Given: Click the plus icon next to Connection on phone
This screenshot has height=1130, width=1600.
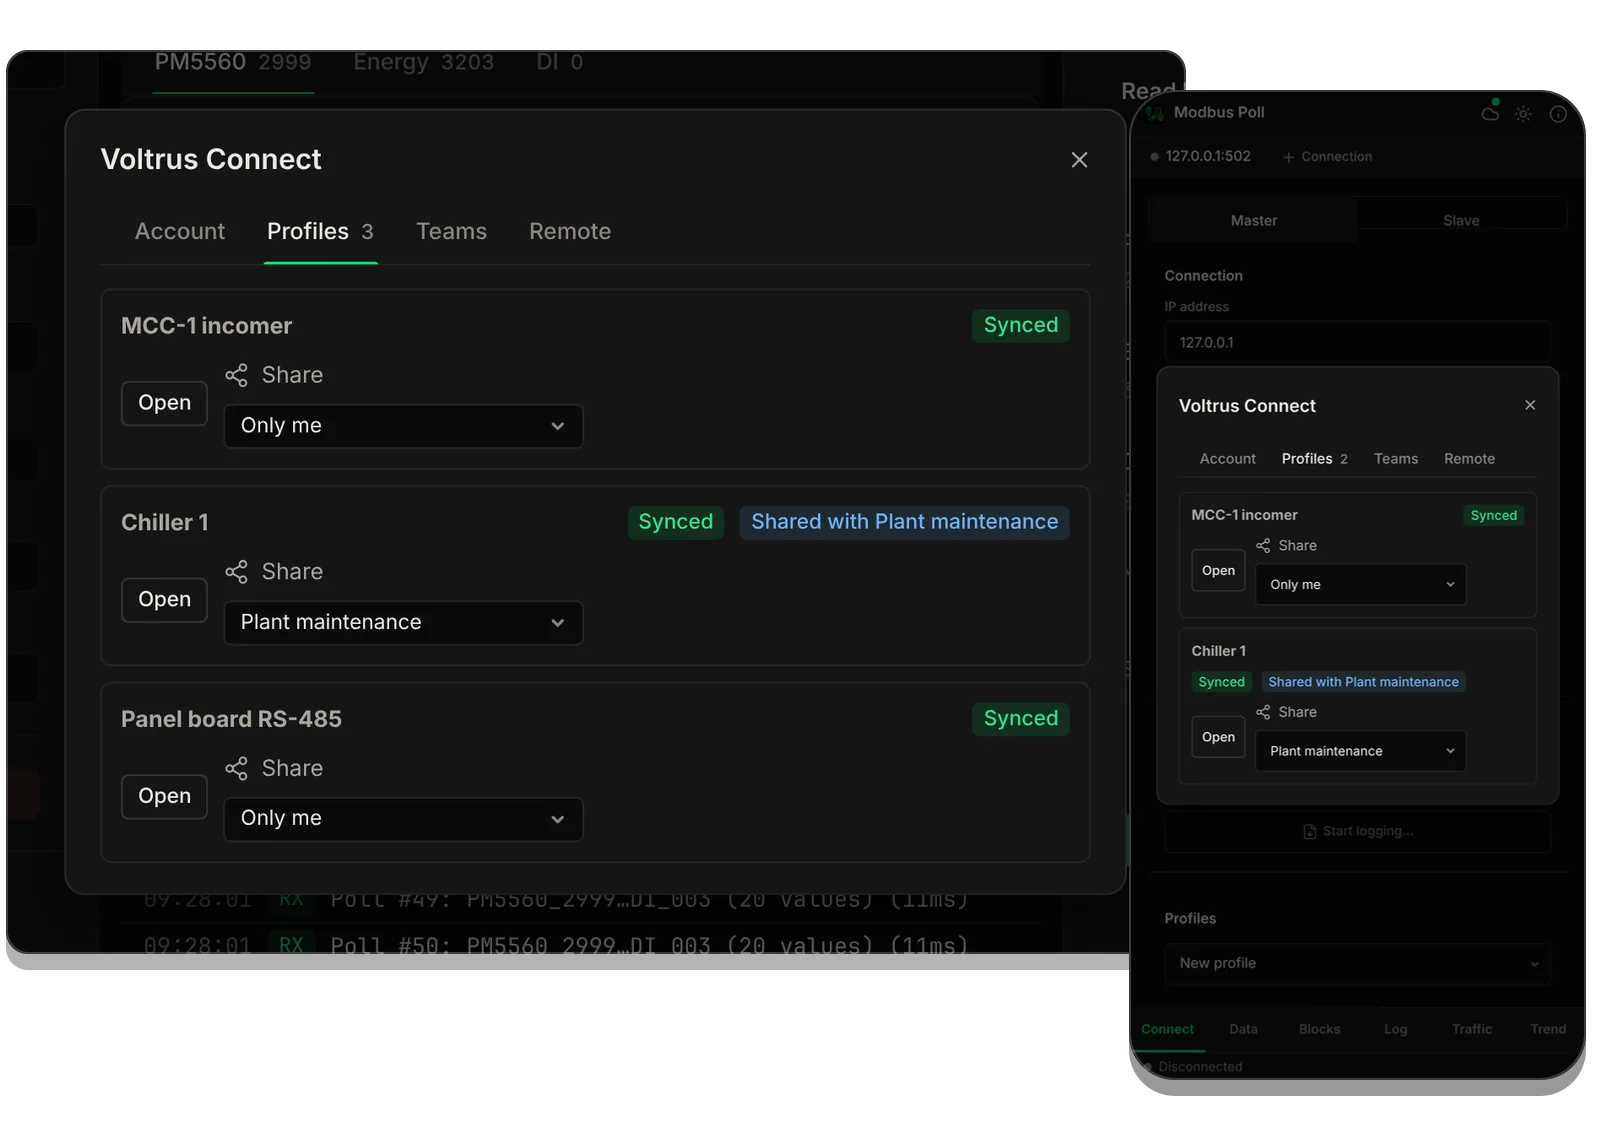Looking at the screenshot, I should (1289, 157).
